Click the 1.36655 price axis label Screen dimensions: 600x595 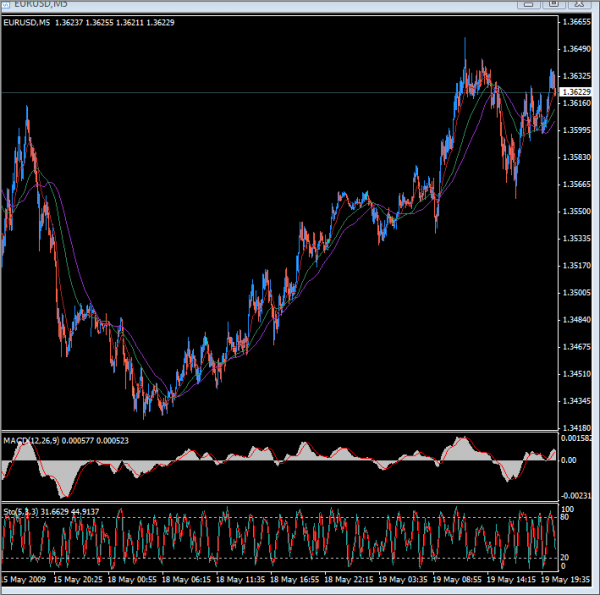click(x=576, y=22)
